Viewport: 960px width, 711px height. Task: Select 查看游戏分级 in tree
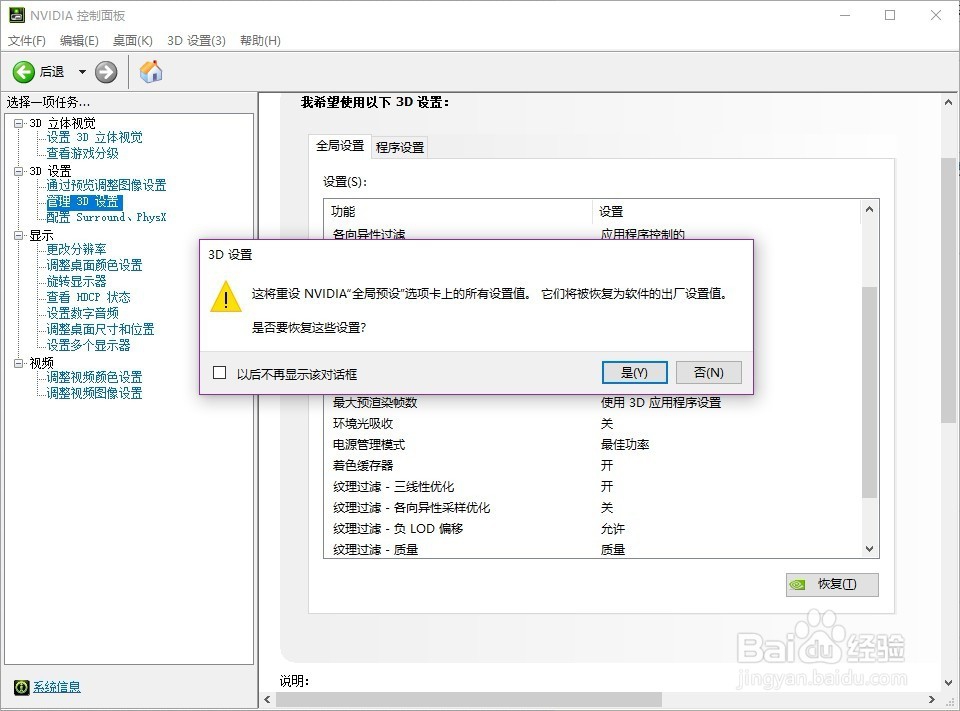[x=83, y=153]
